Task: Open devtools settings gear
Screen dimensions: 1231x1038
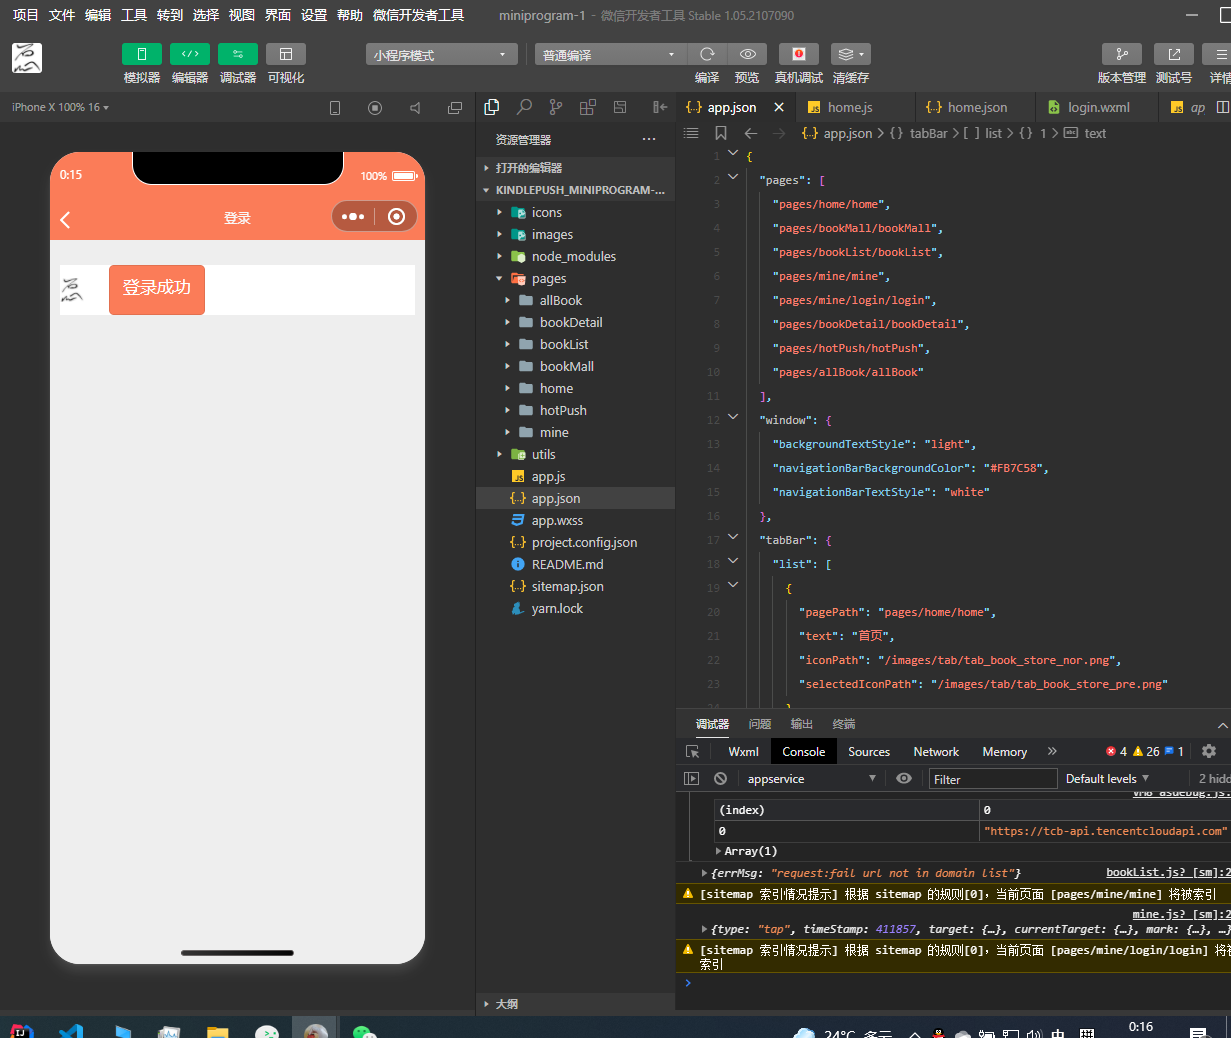Action: coord(1209,751)
